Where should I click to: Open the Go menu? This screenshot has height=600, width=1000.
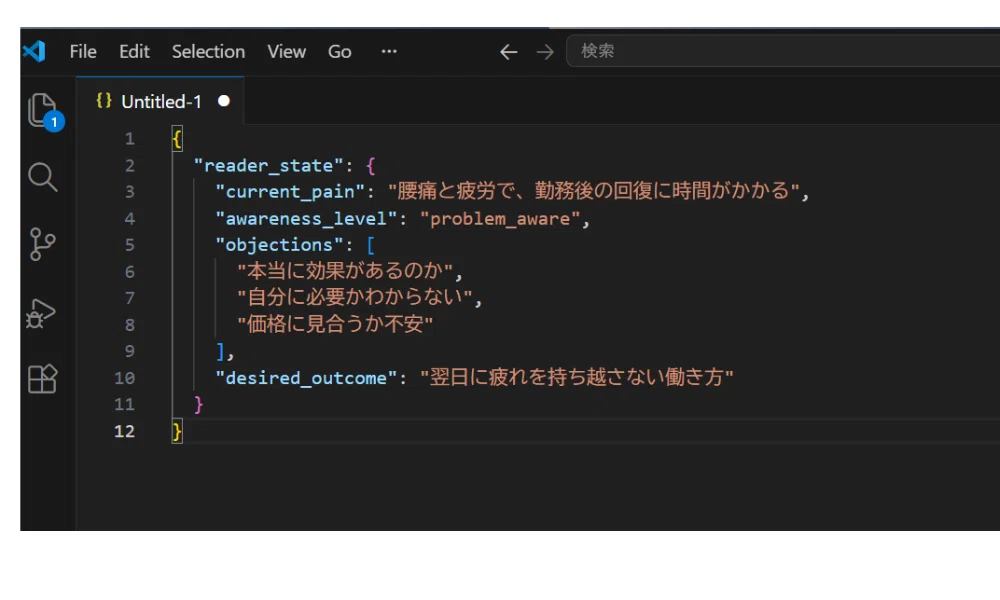tap(339, 52)
